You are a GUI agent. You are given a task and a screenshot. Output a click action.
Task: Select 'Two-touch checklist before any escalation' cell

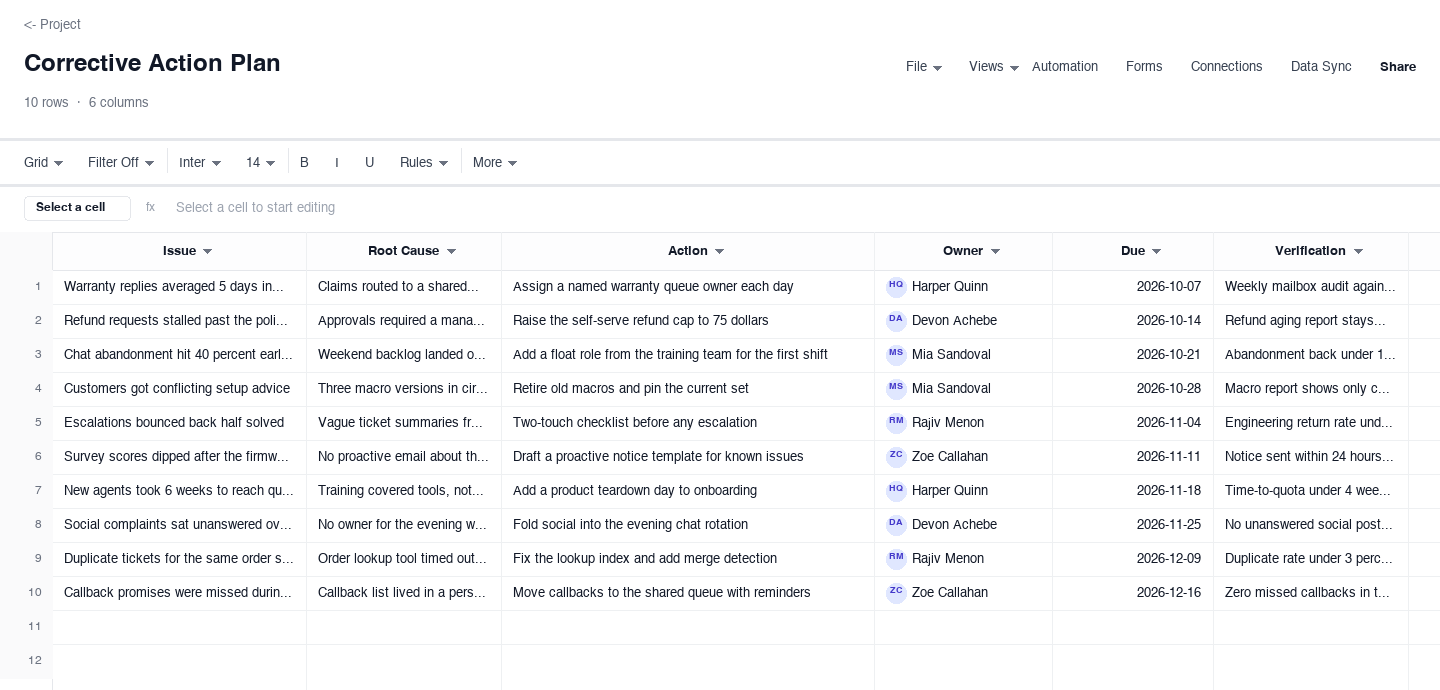(688, 423)
